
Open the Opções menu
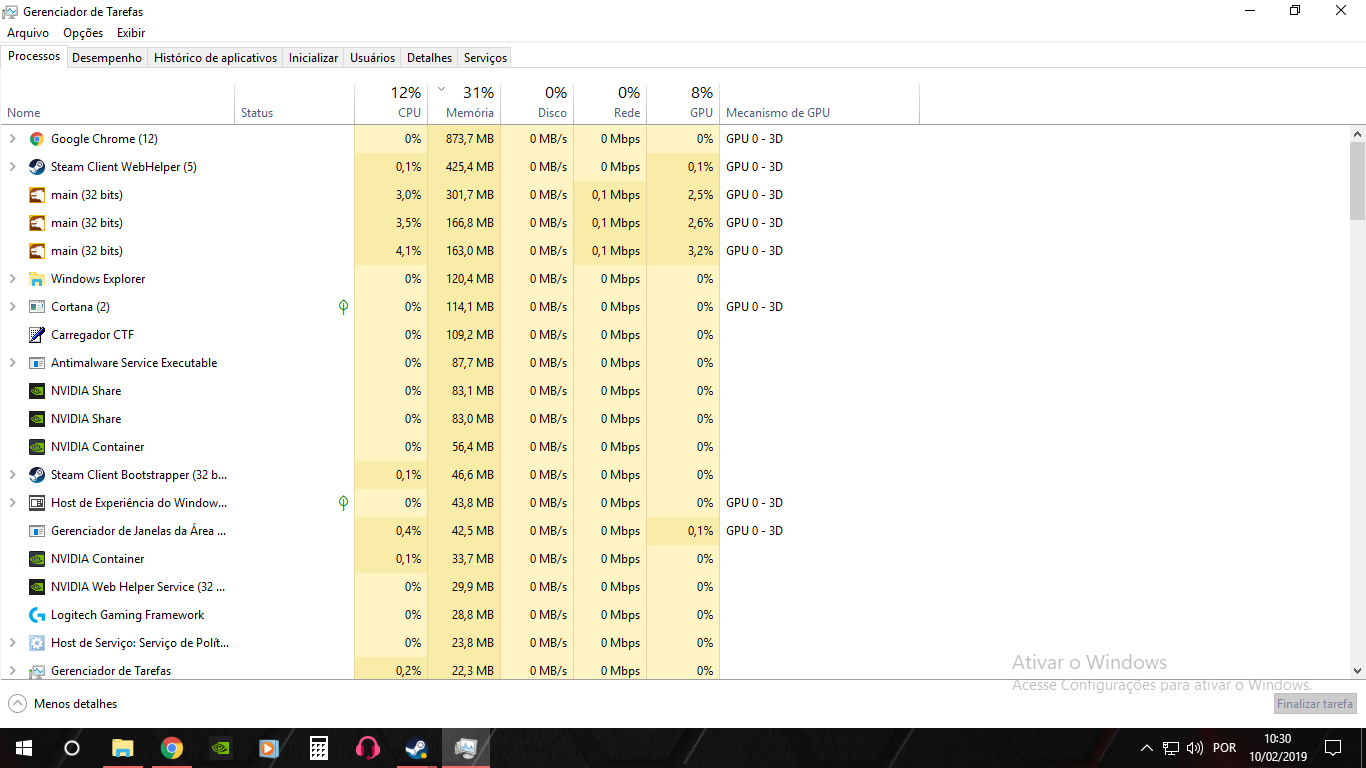coord(83,33)
